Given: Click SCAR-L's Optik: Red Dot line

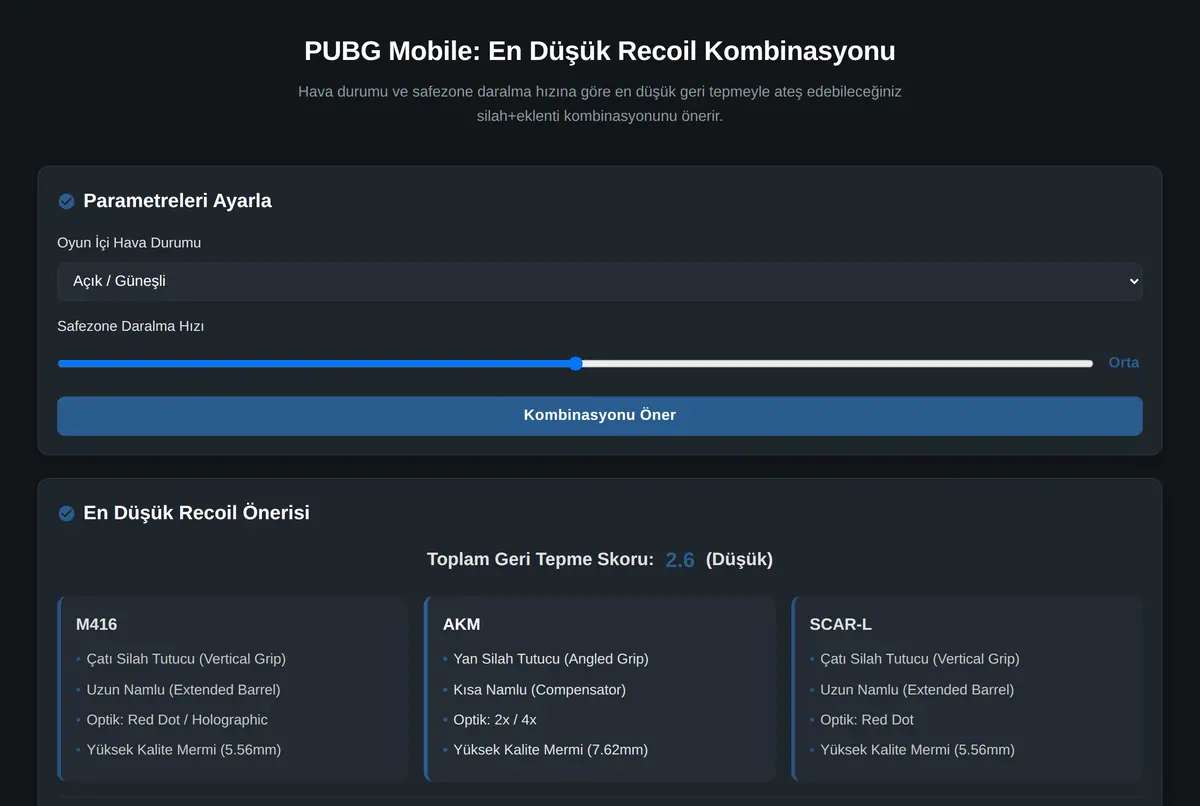Looking at the screenshot, I should [867, 719].
